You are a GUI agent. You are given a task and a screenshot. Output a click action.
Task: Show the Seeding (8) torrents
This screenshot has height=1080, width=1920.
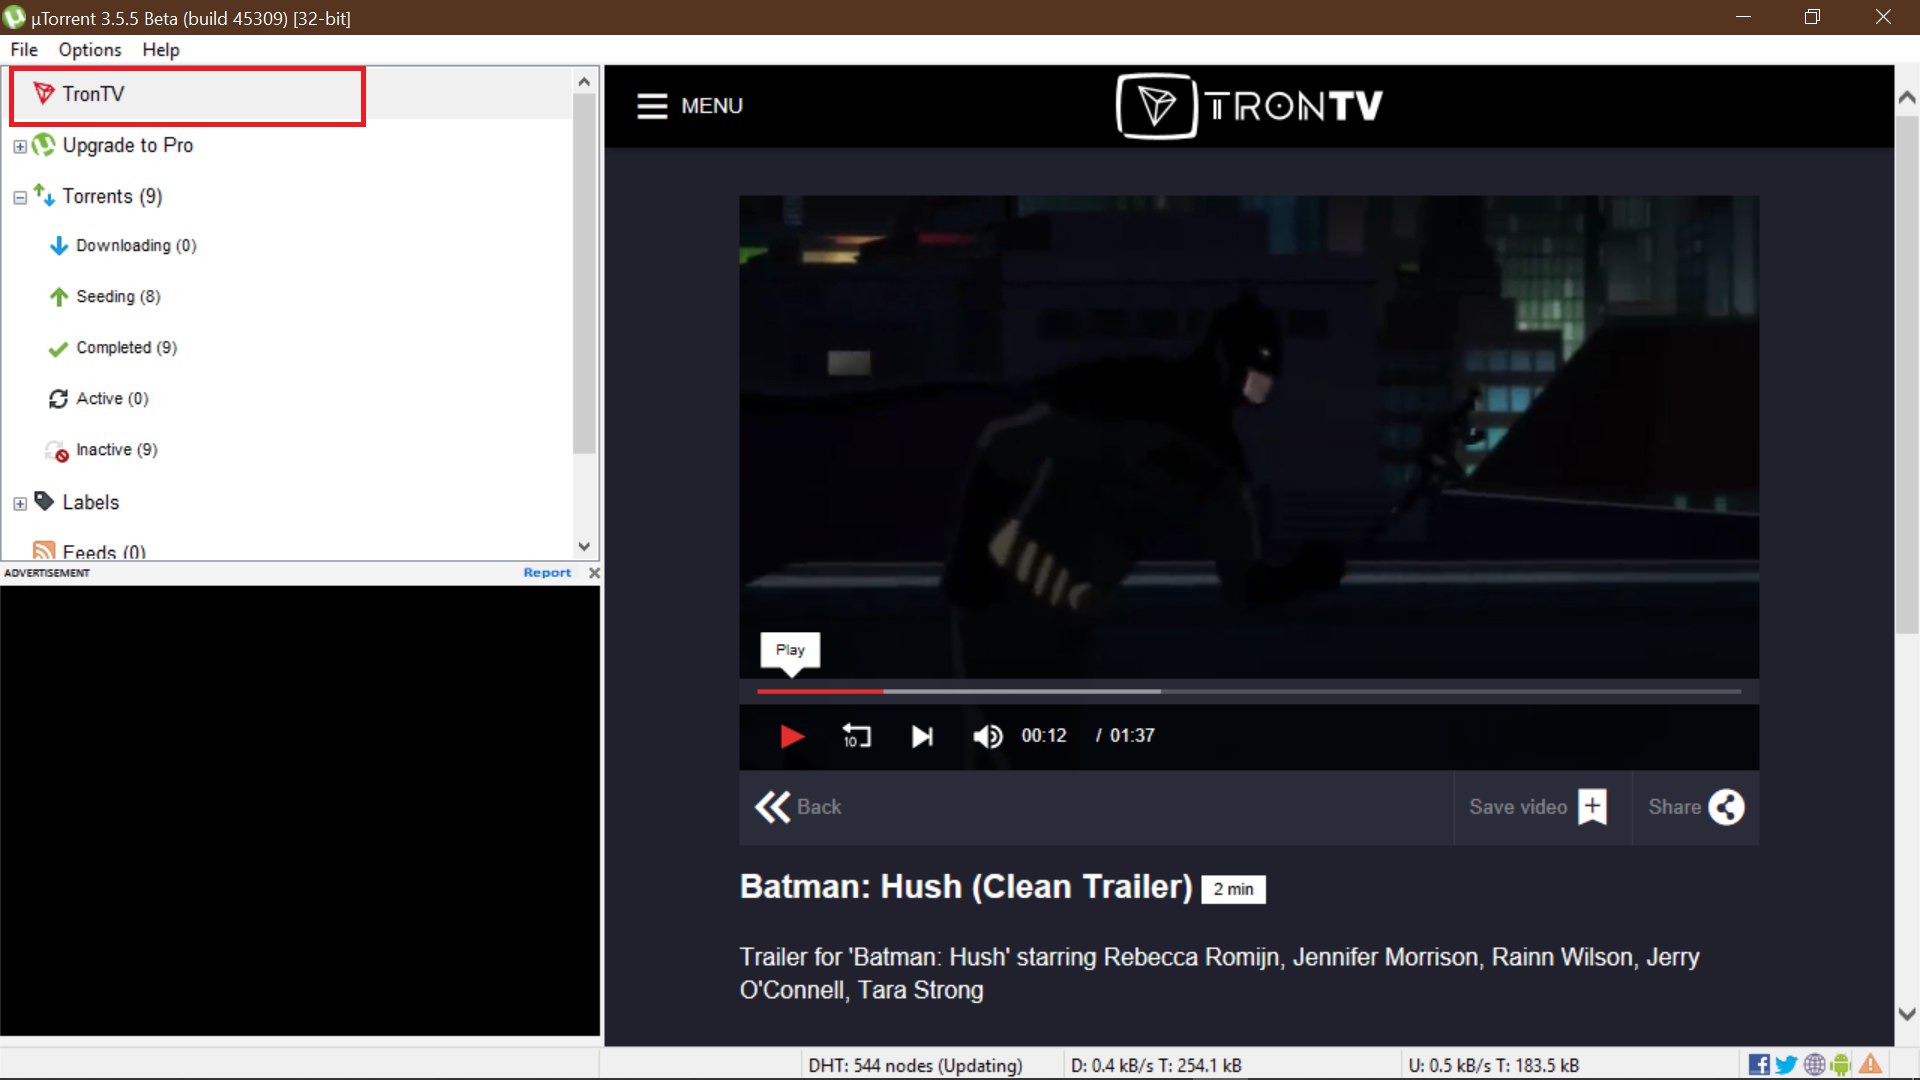[118, 296]
